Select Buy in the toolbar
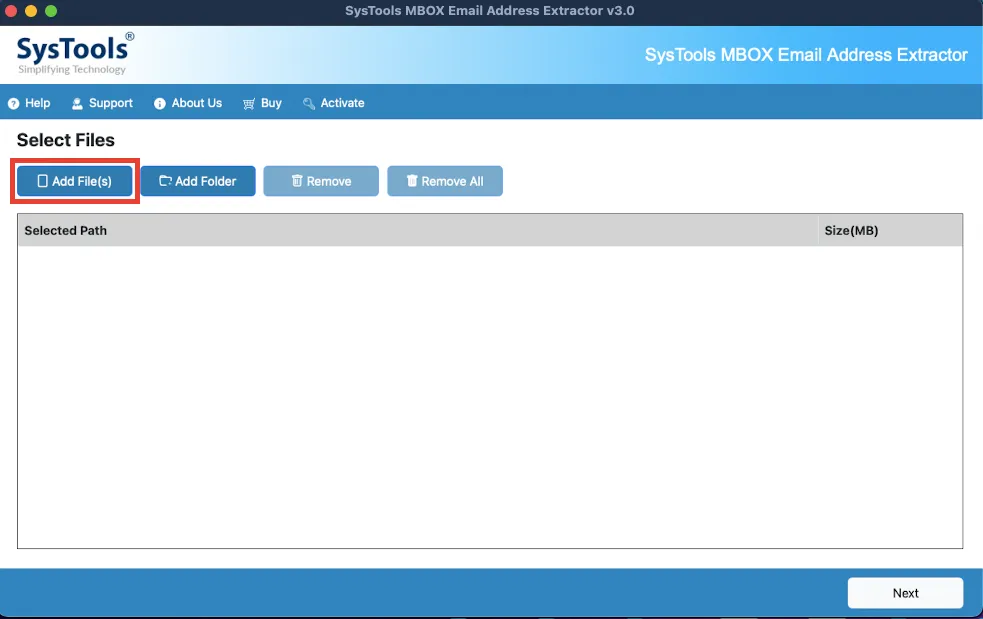This screenshot has width=983, height=619. (x=262, y=103)
